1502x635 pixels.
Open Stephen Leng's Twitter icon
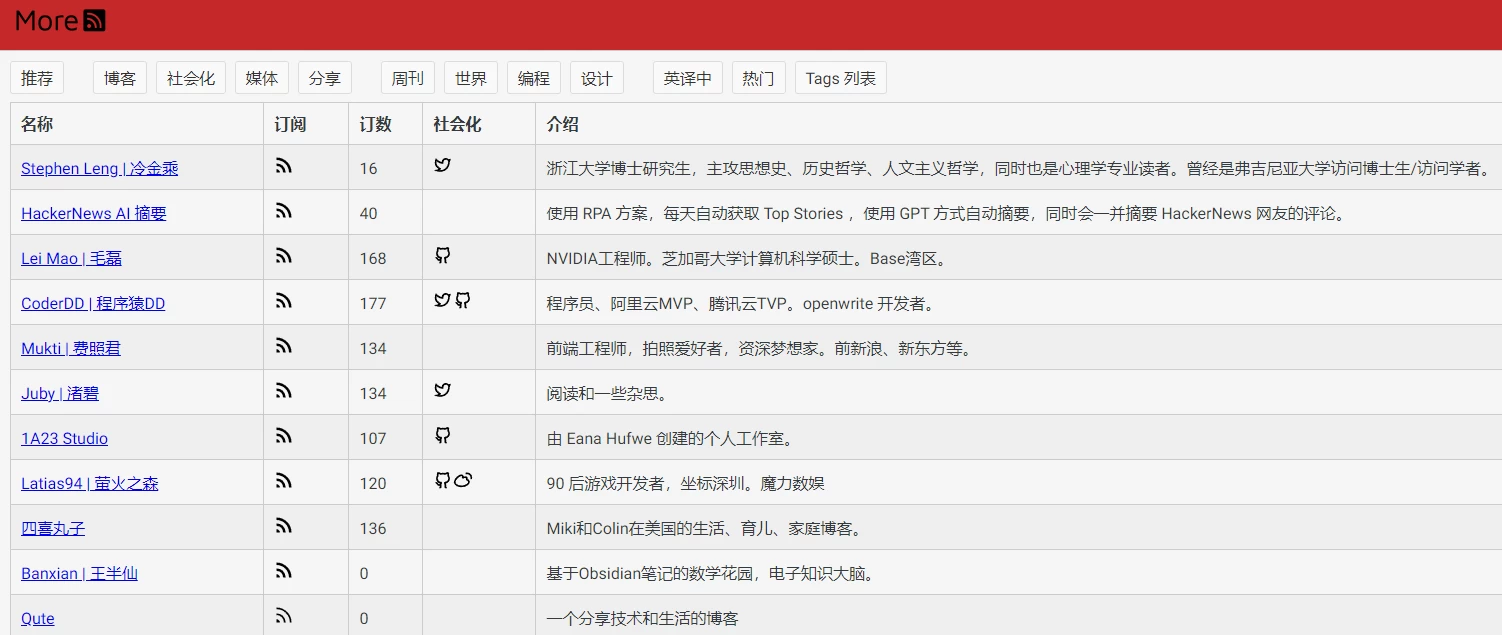[442, 165]
